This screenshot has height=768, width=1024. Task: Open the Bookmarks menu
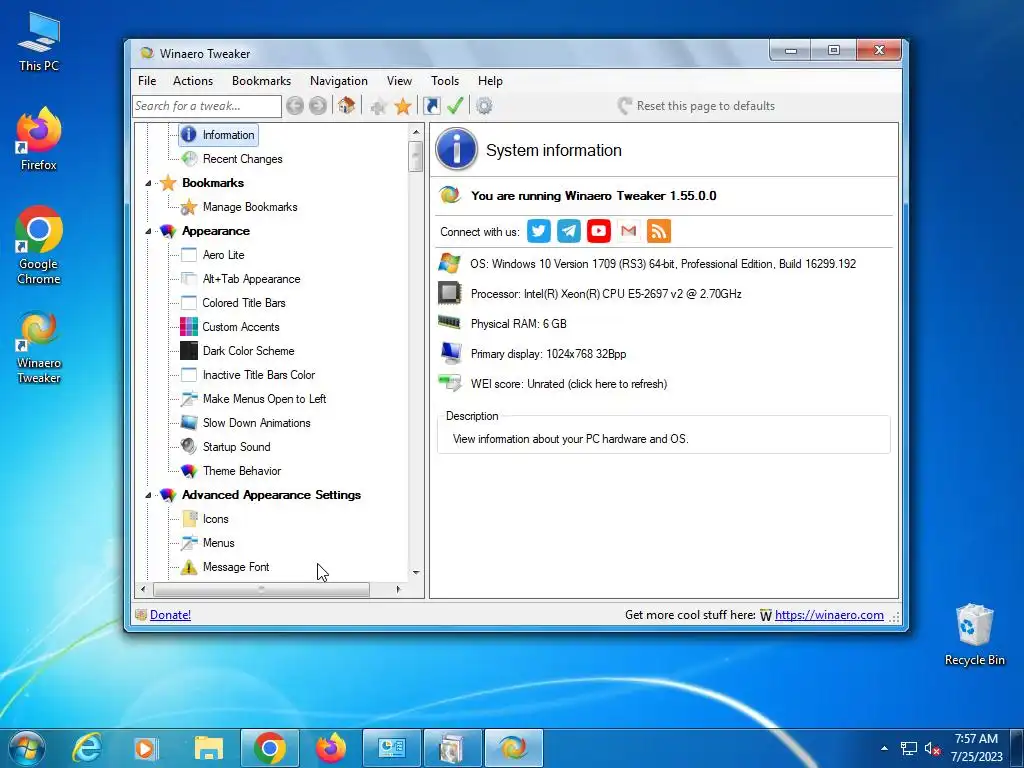click(x=261, y=81)
